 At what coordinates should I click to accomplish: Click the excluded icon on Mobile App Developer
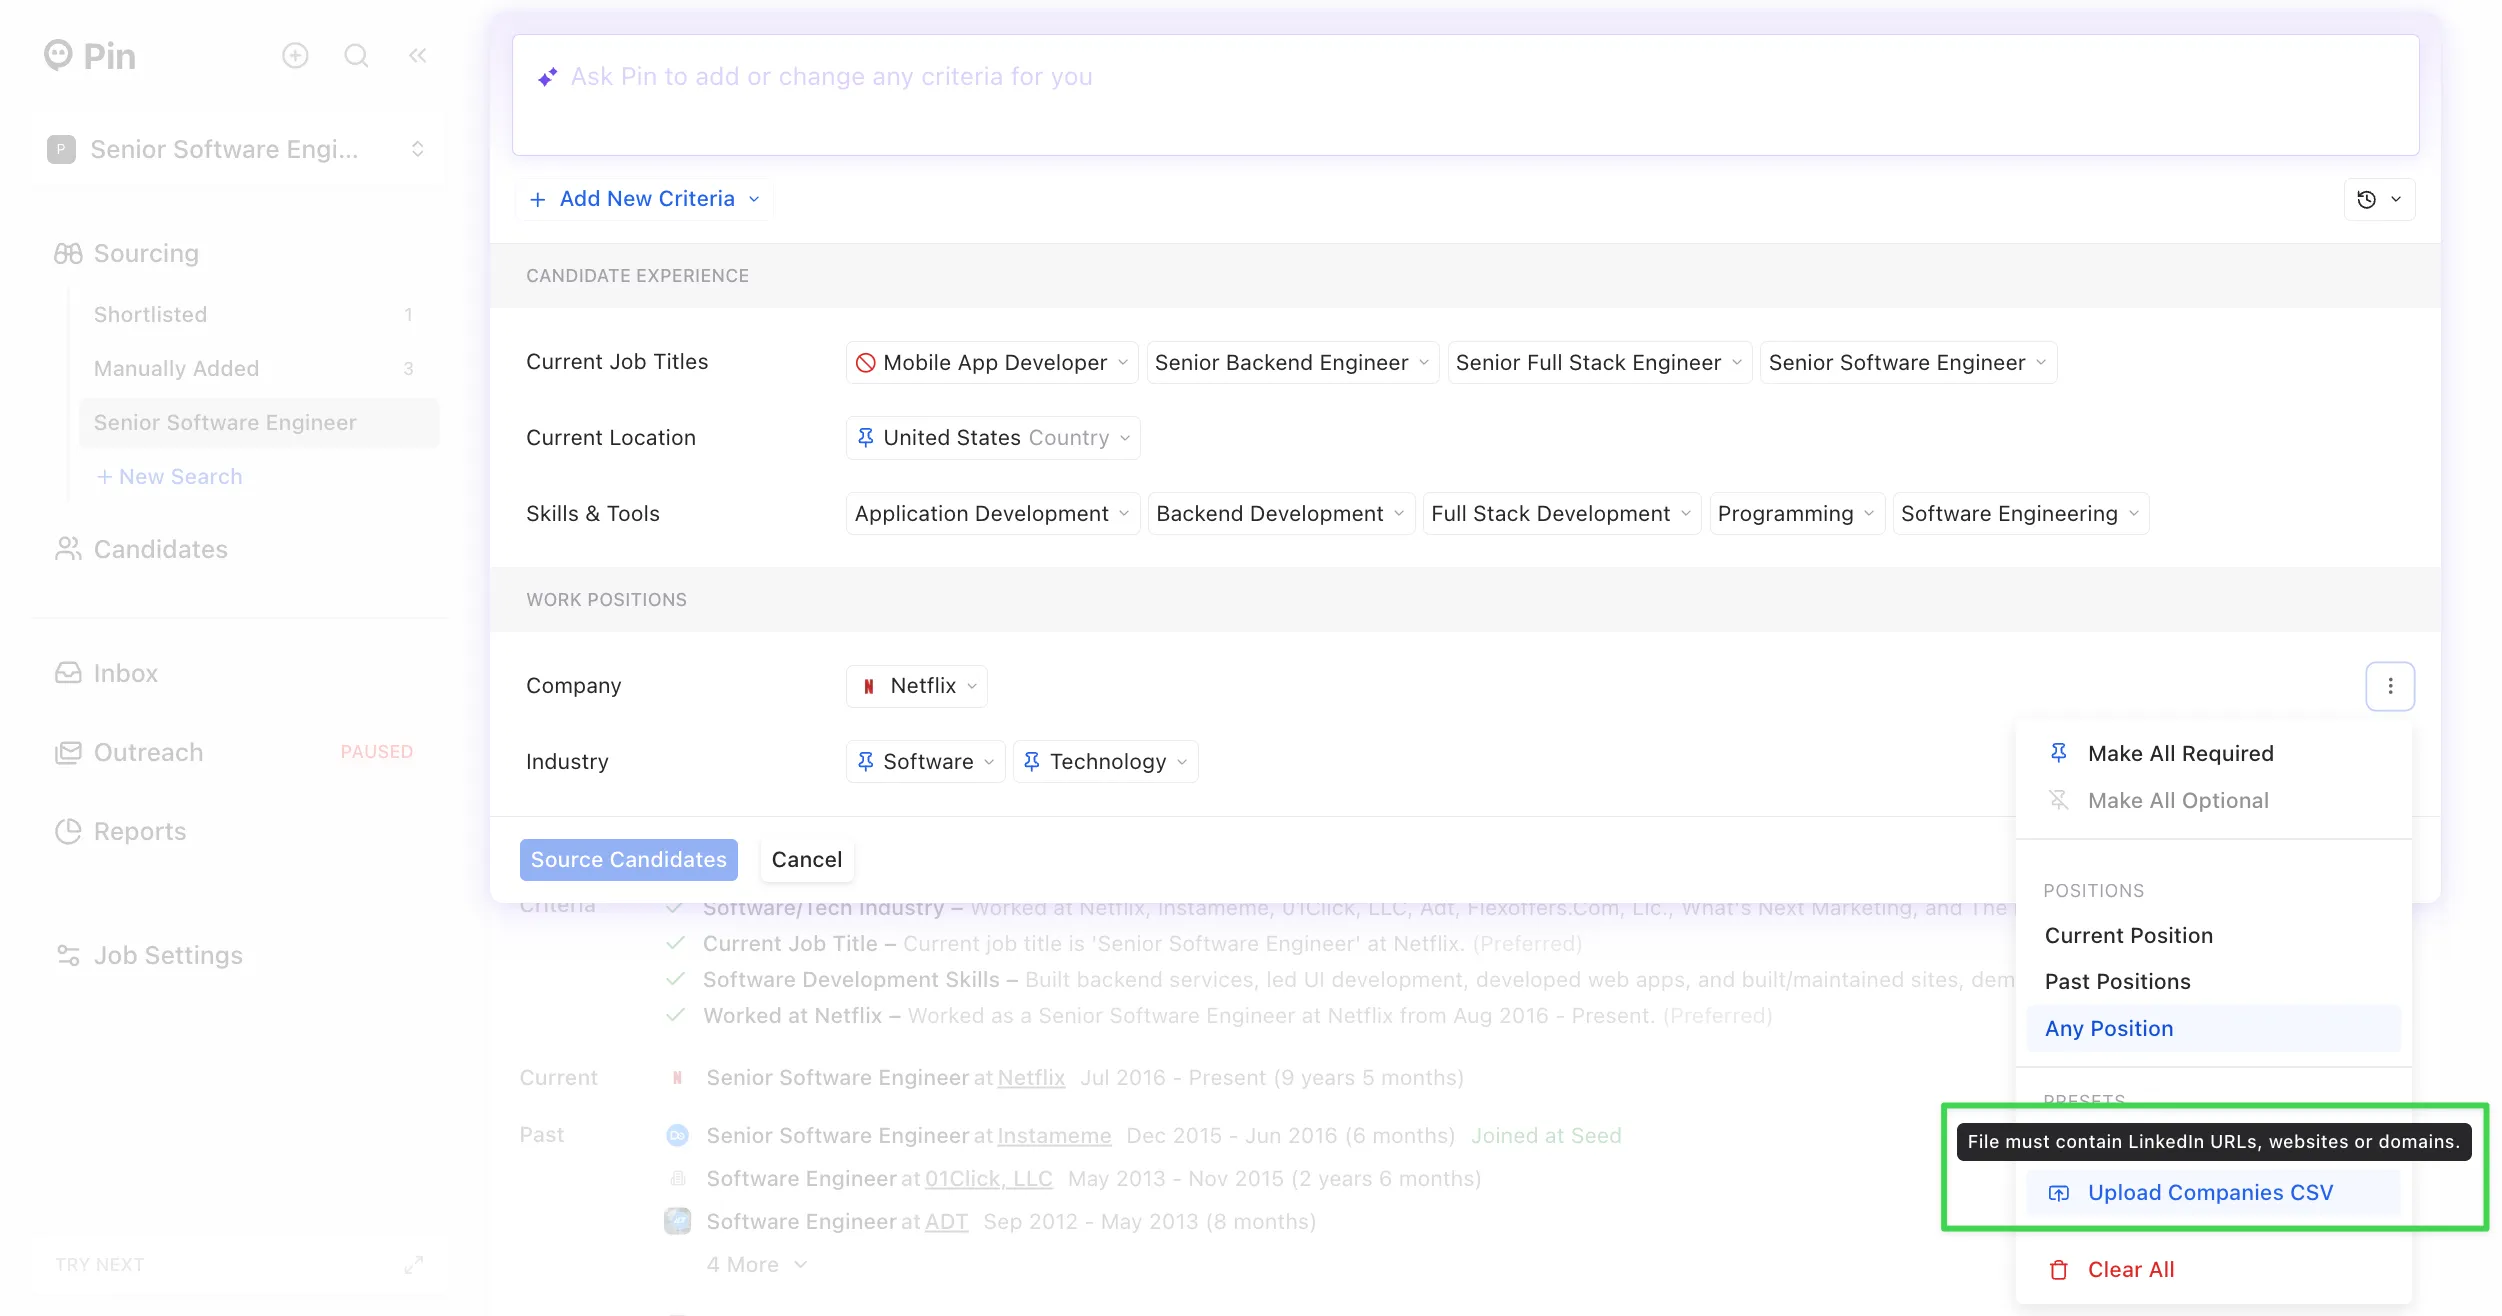click(866, 363)
